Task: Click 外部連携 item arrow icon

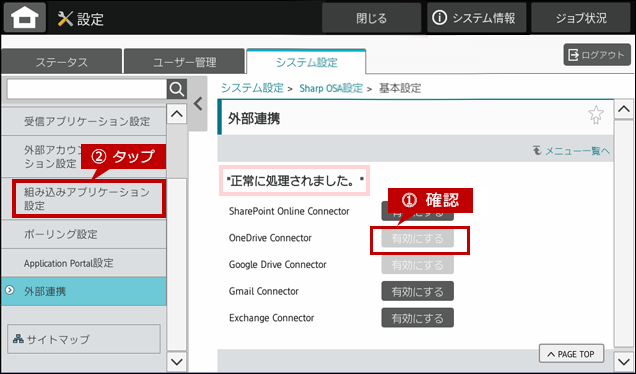Action: point(10,290)
